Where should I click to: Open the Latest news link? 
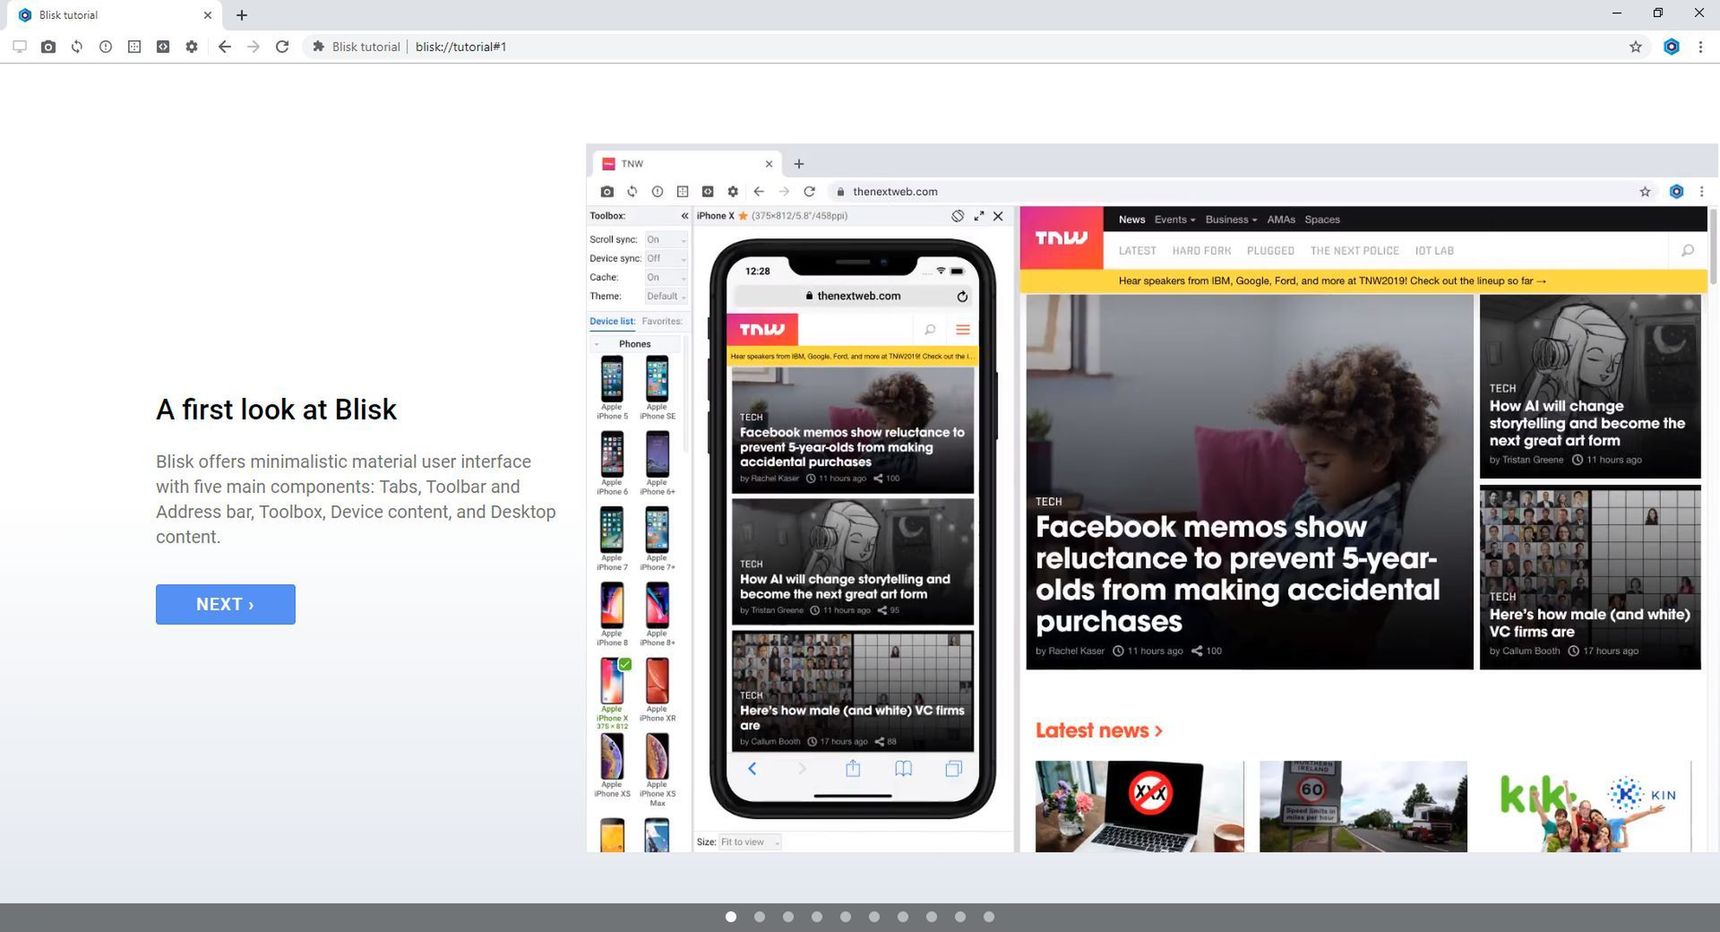click(x=1099, y=730)
